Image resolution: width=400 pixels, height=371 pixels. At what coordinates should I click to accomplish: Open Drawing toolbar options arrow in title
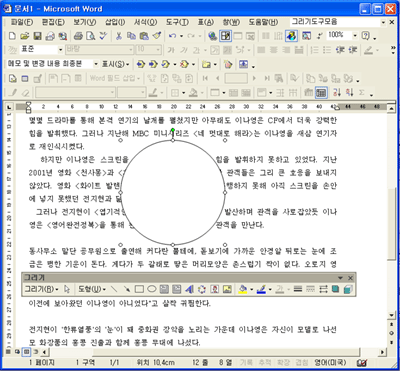(340, 278)
